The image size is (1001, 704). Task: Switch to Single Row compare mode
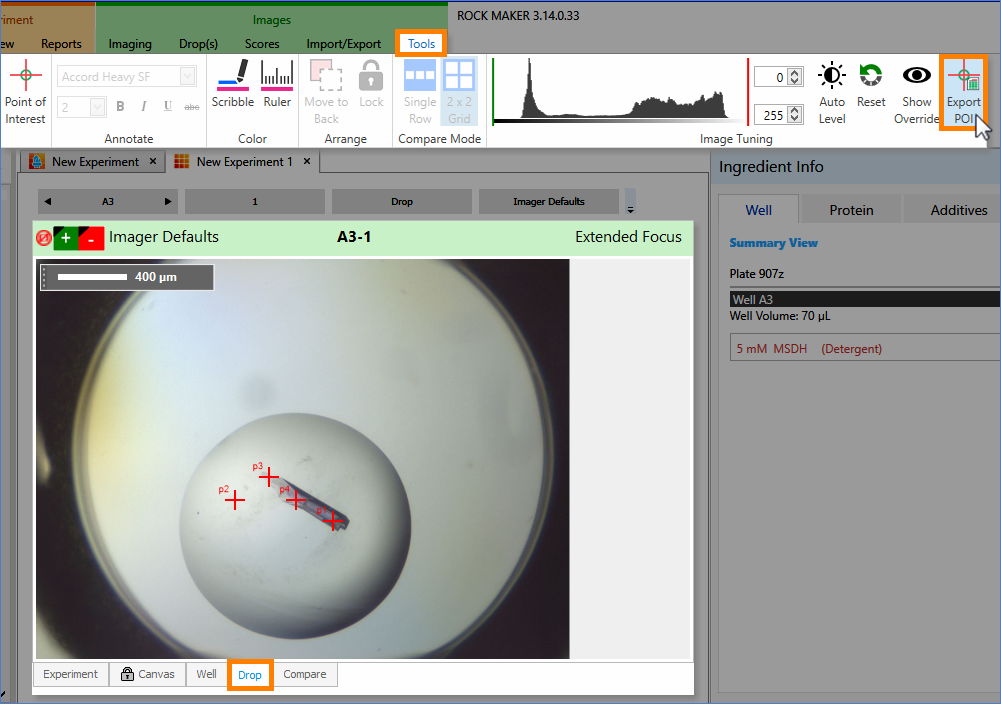tap(420, 92)
